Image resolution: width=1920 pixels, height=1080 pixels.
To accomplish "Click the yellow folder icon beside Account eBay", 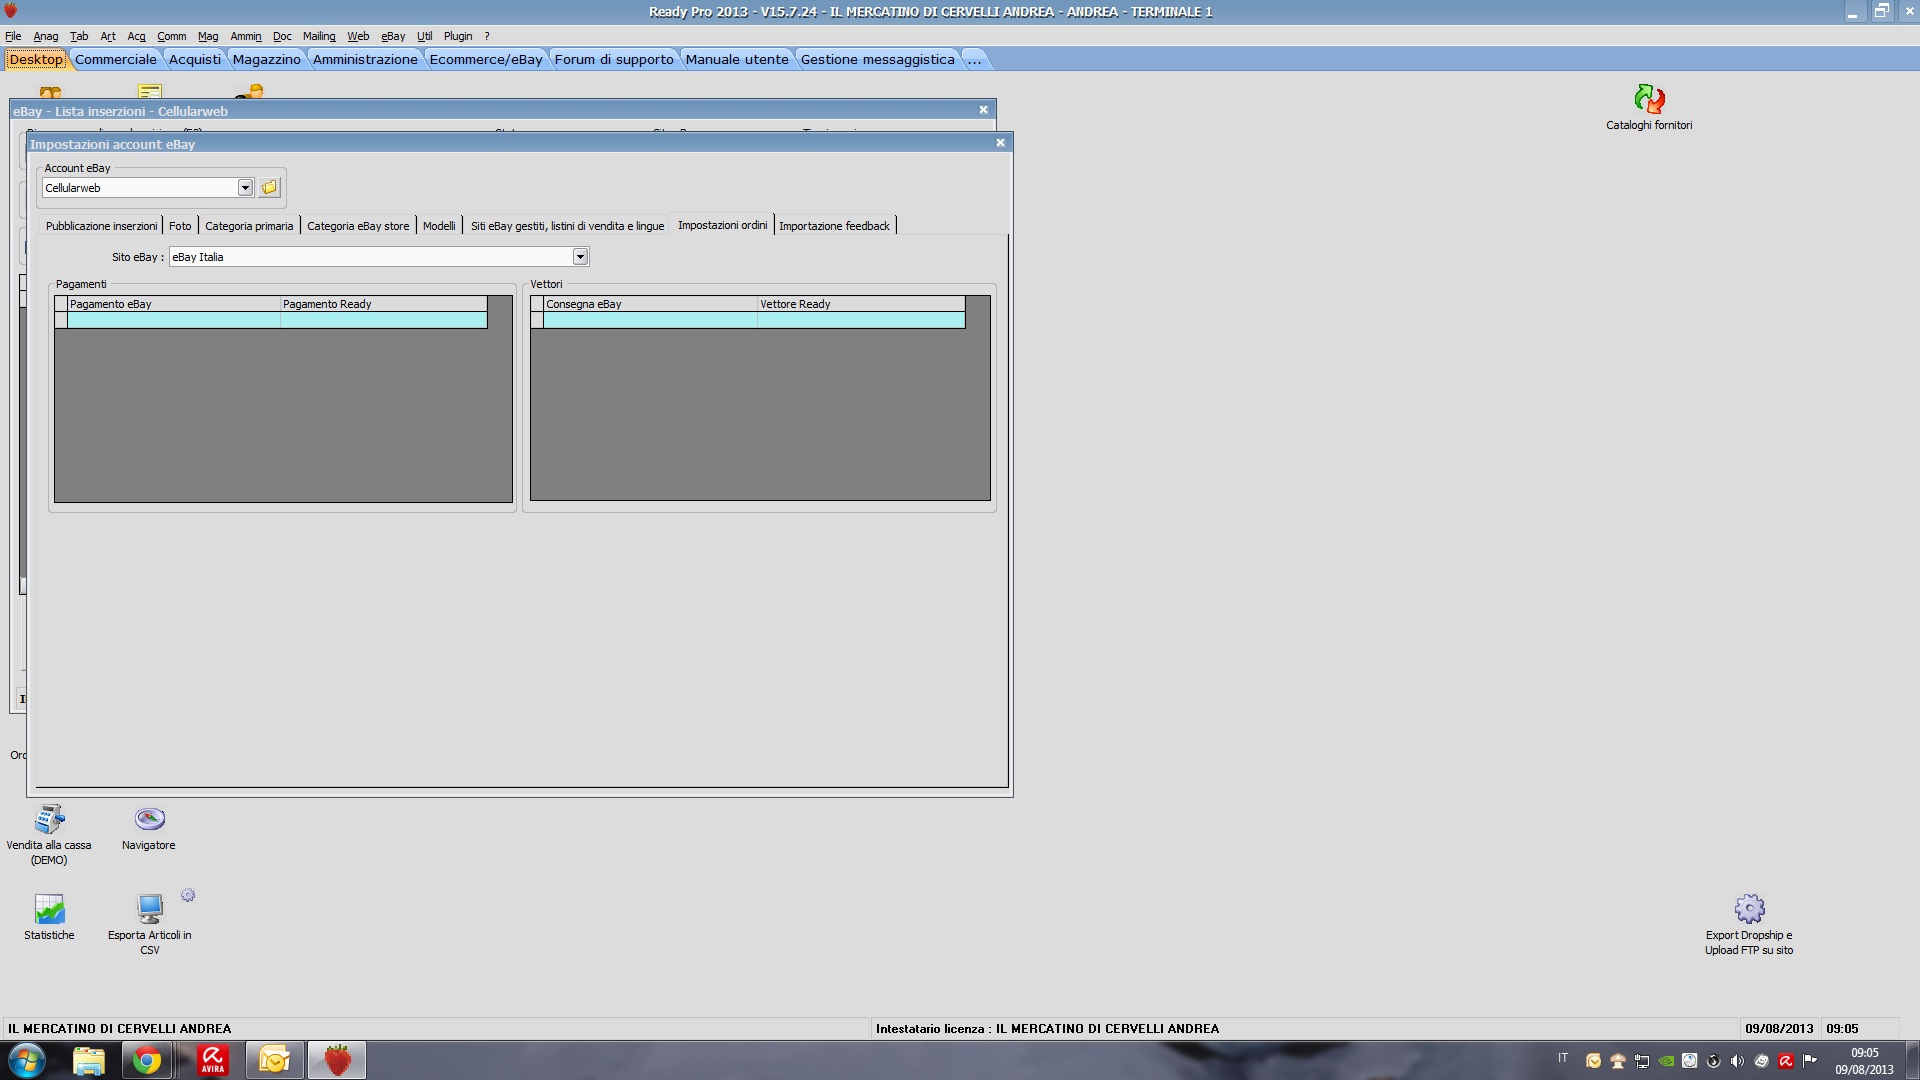I will point(270,188).
